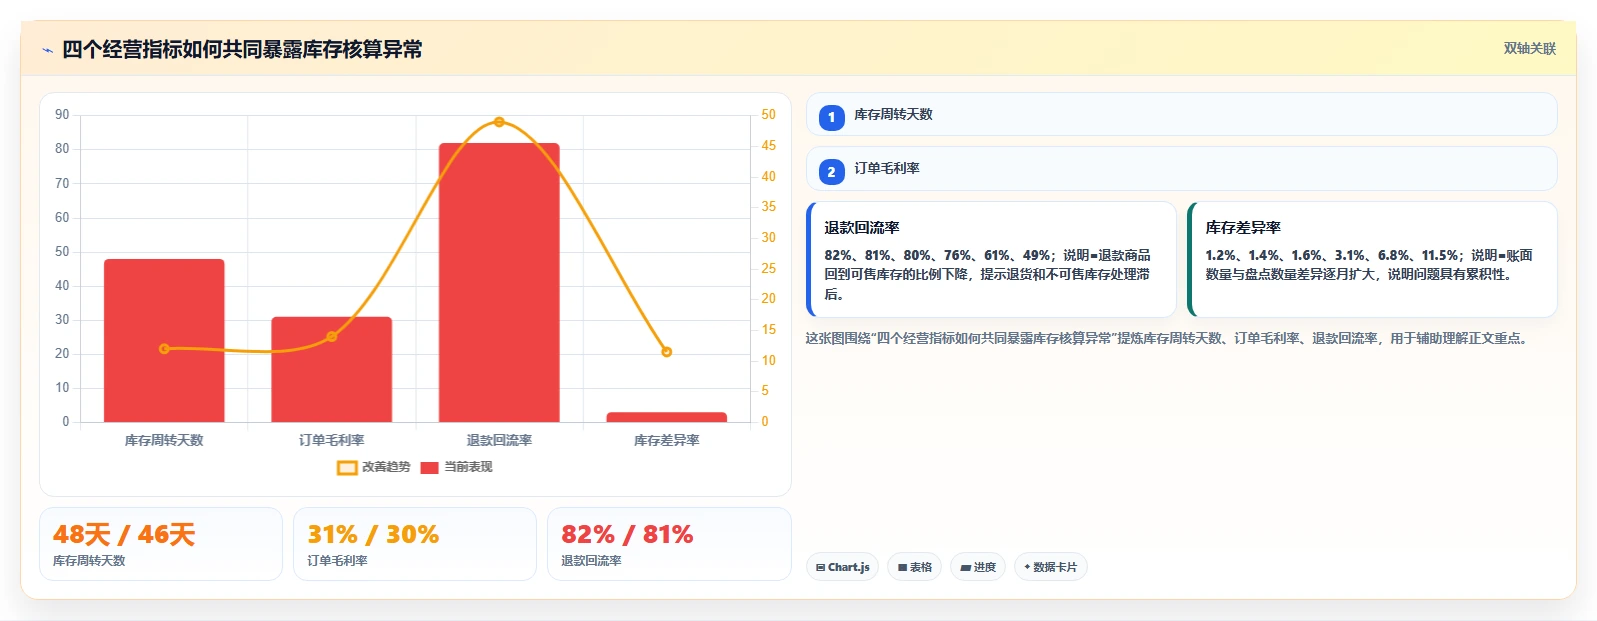Click the 表格 tag
This screenshot has height=621, width=1597.
[x=914, y=567]
